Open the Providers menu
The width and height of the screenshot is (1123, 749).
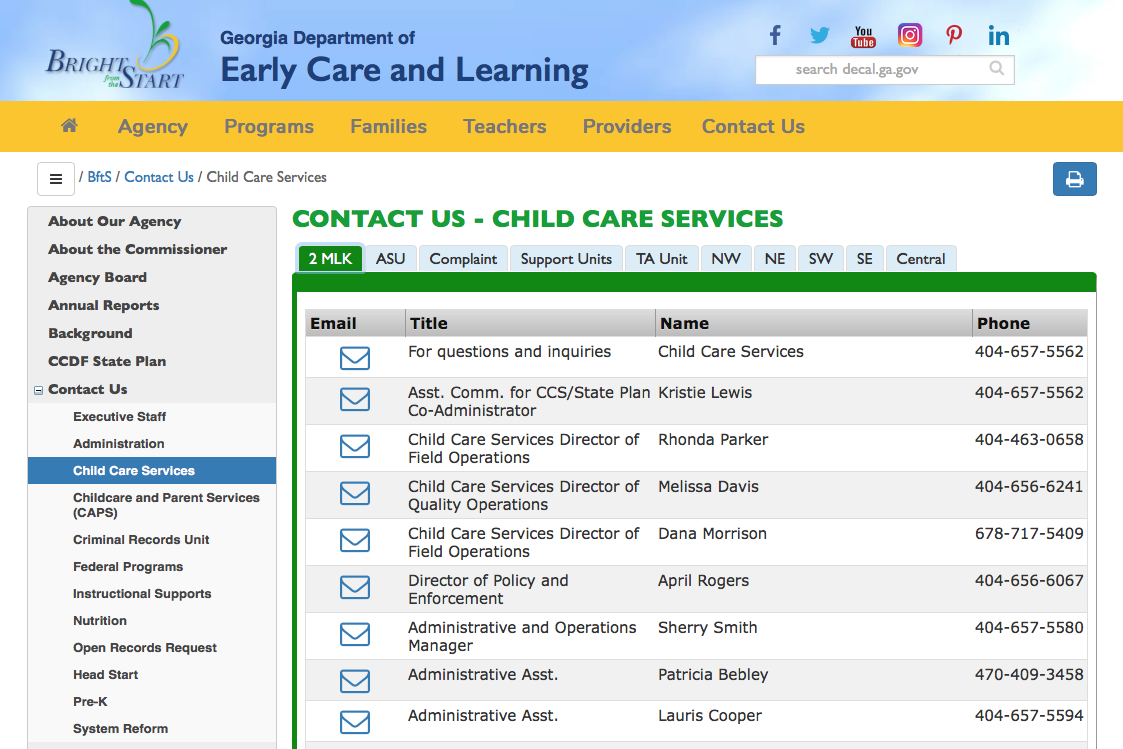[627, 127]
